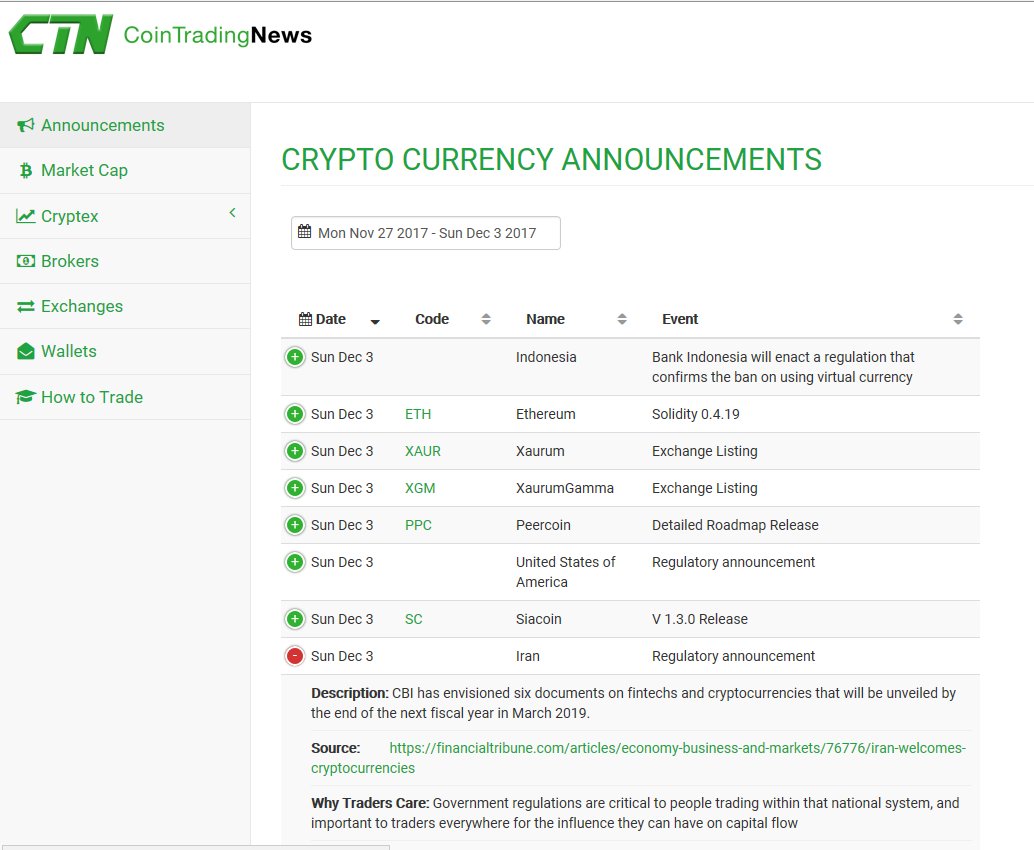Viewport: 1034px width, 850px height.
Task: Open the financialtribune.com source link
Action: coord(638,758)
